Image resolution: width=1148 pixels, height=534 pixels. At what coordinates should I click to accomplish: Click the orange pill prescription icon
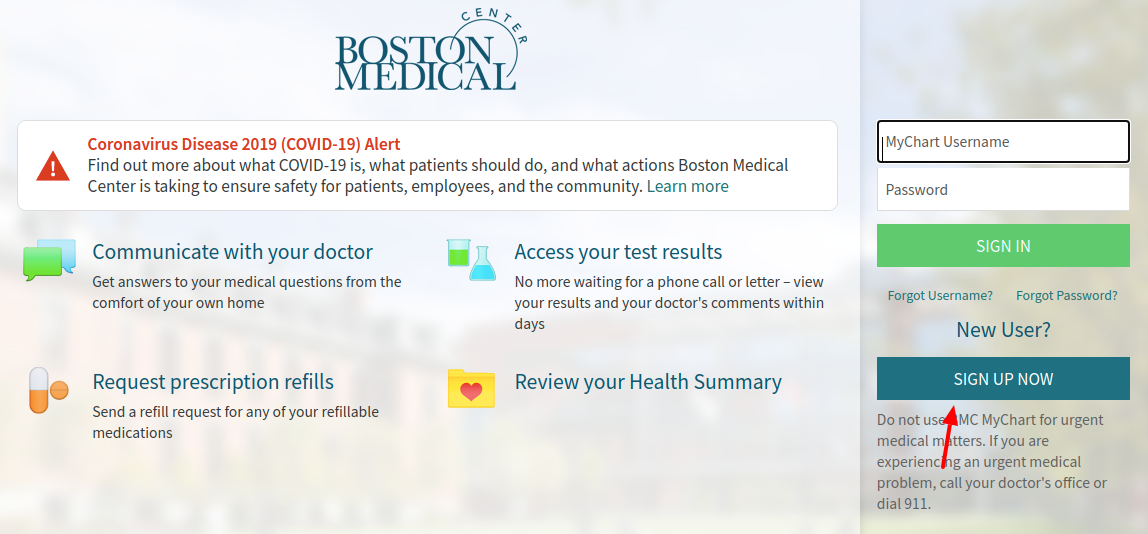click(48, 390)
